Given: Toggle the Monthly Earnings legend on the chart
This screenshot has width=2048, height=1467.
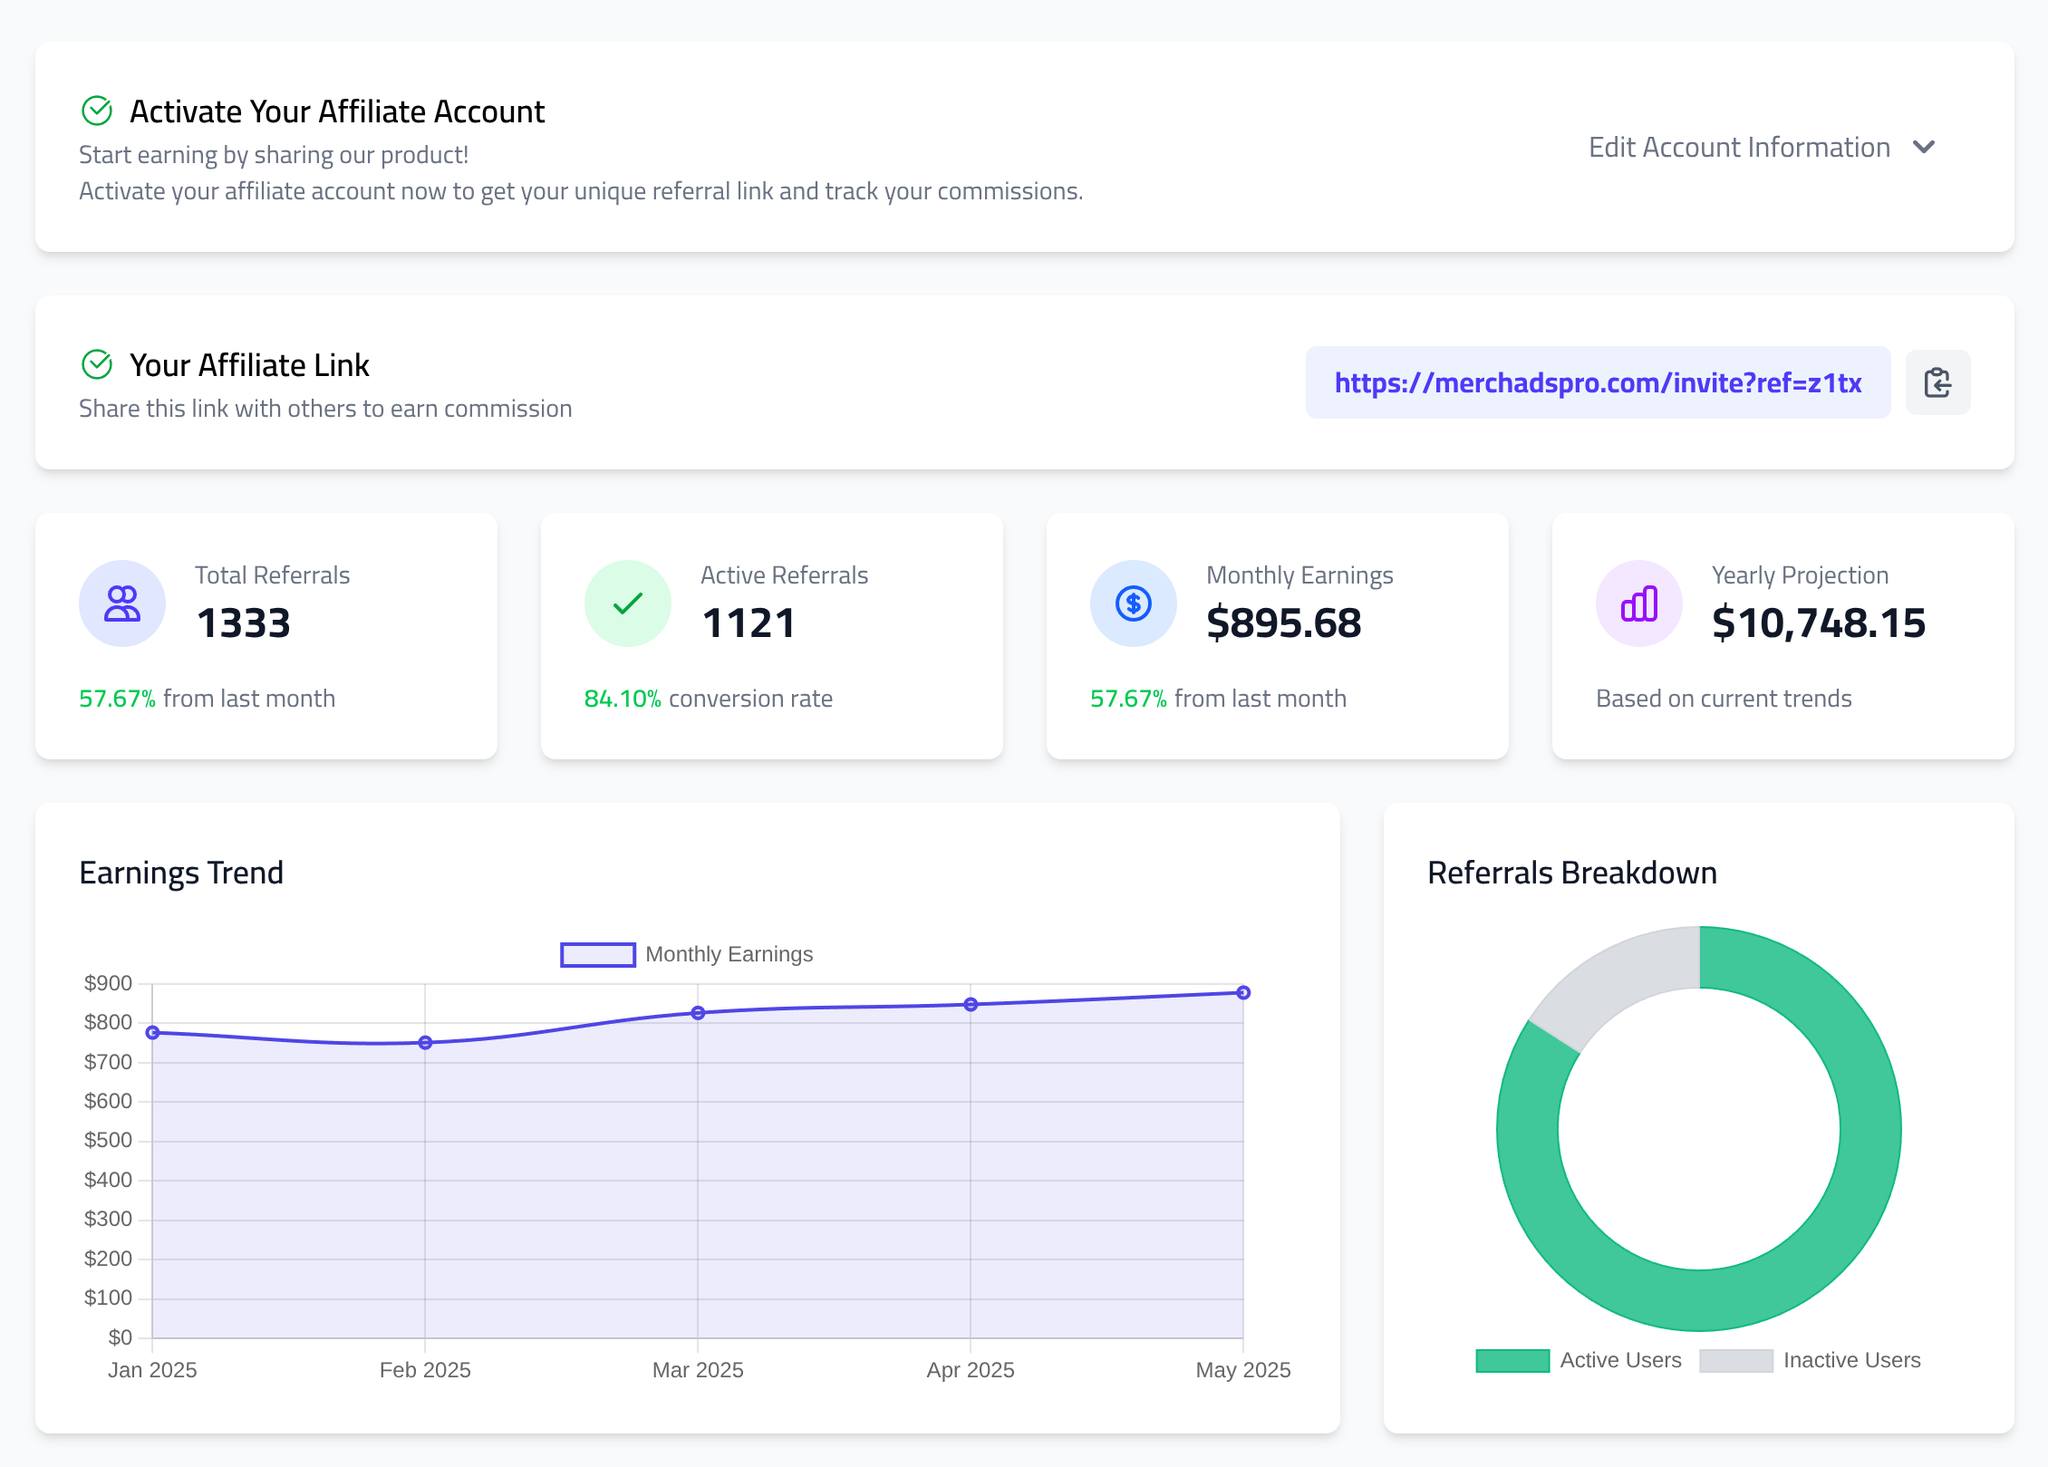Looking at the screenshot, I should tap(688, 954).
